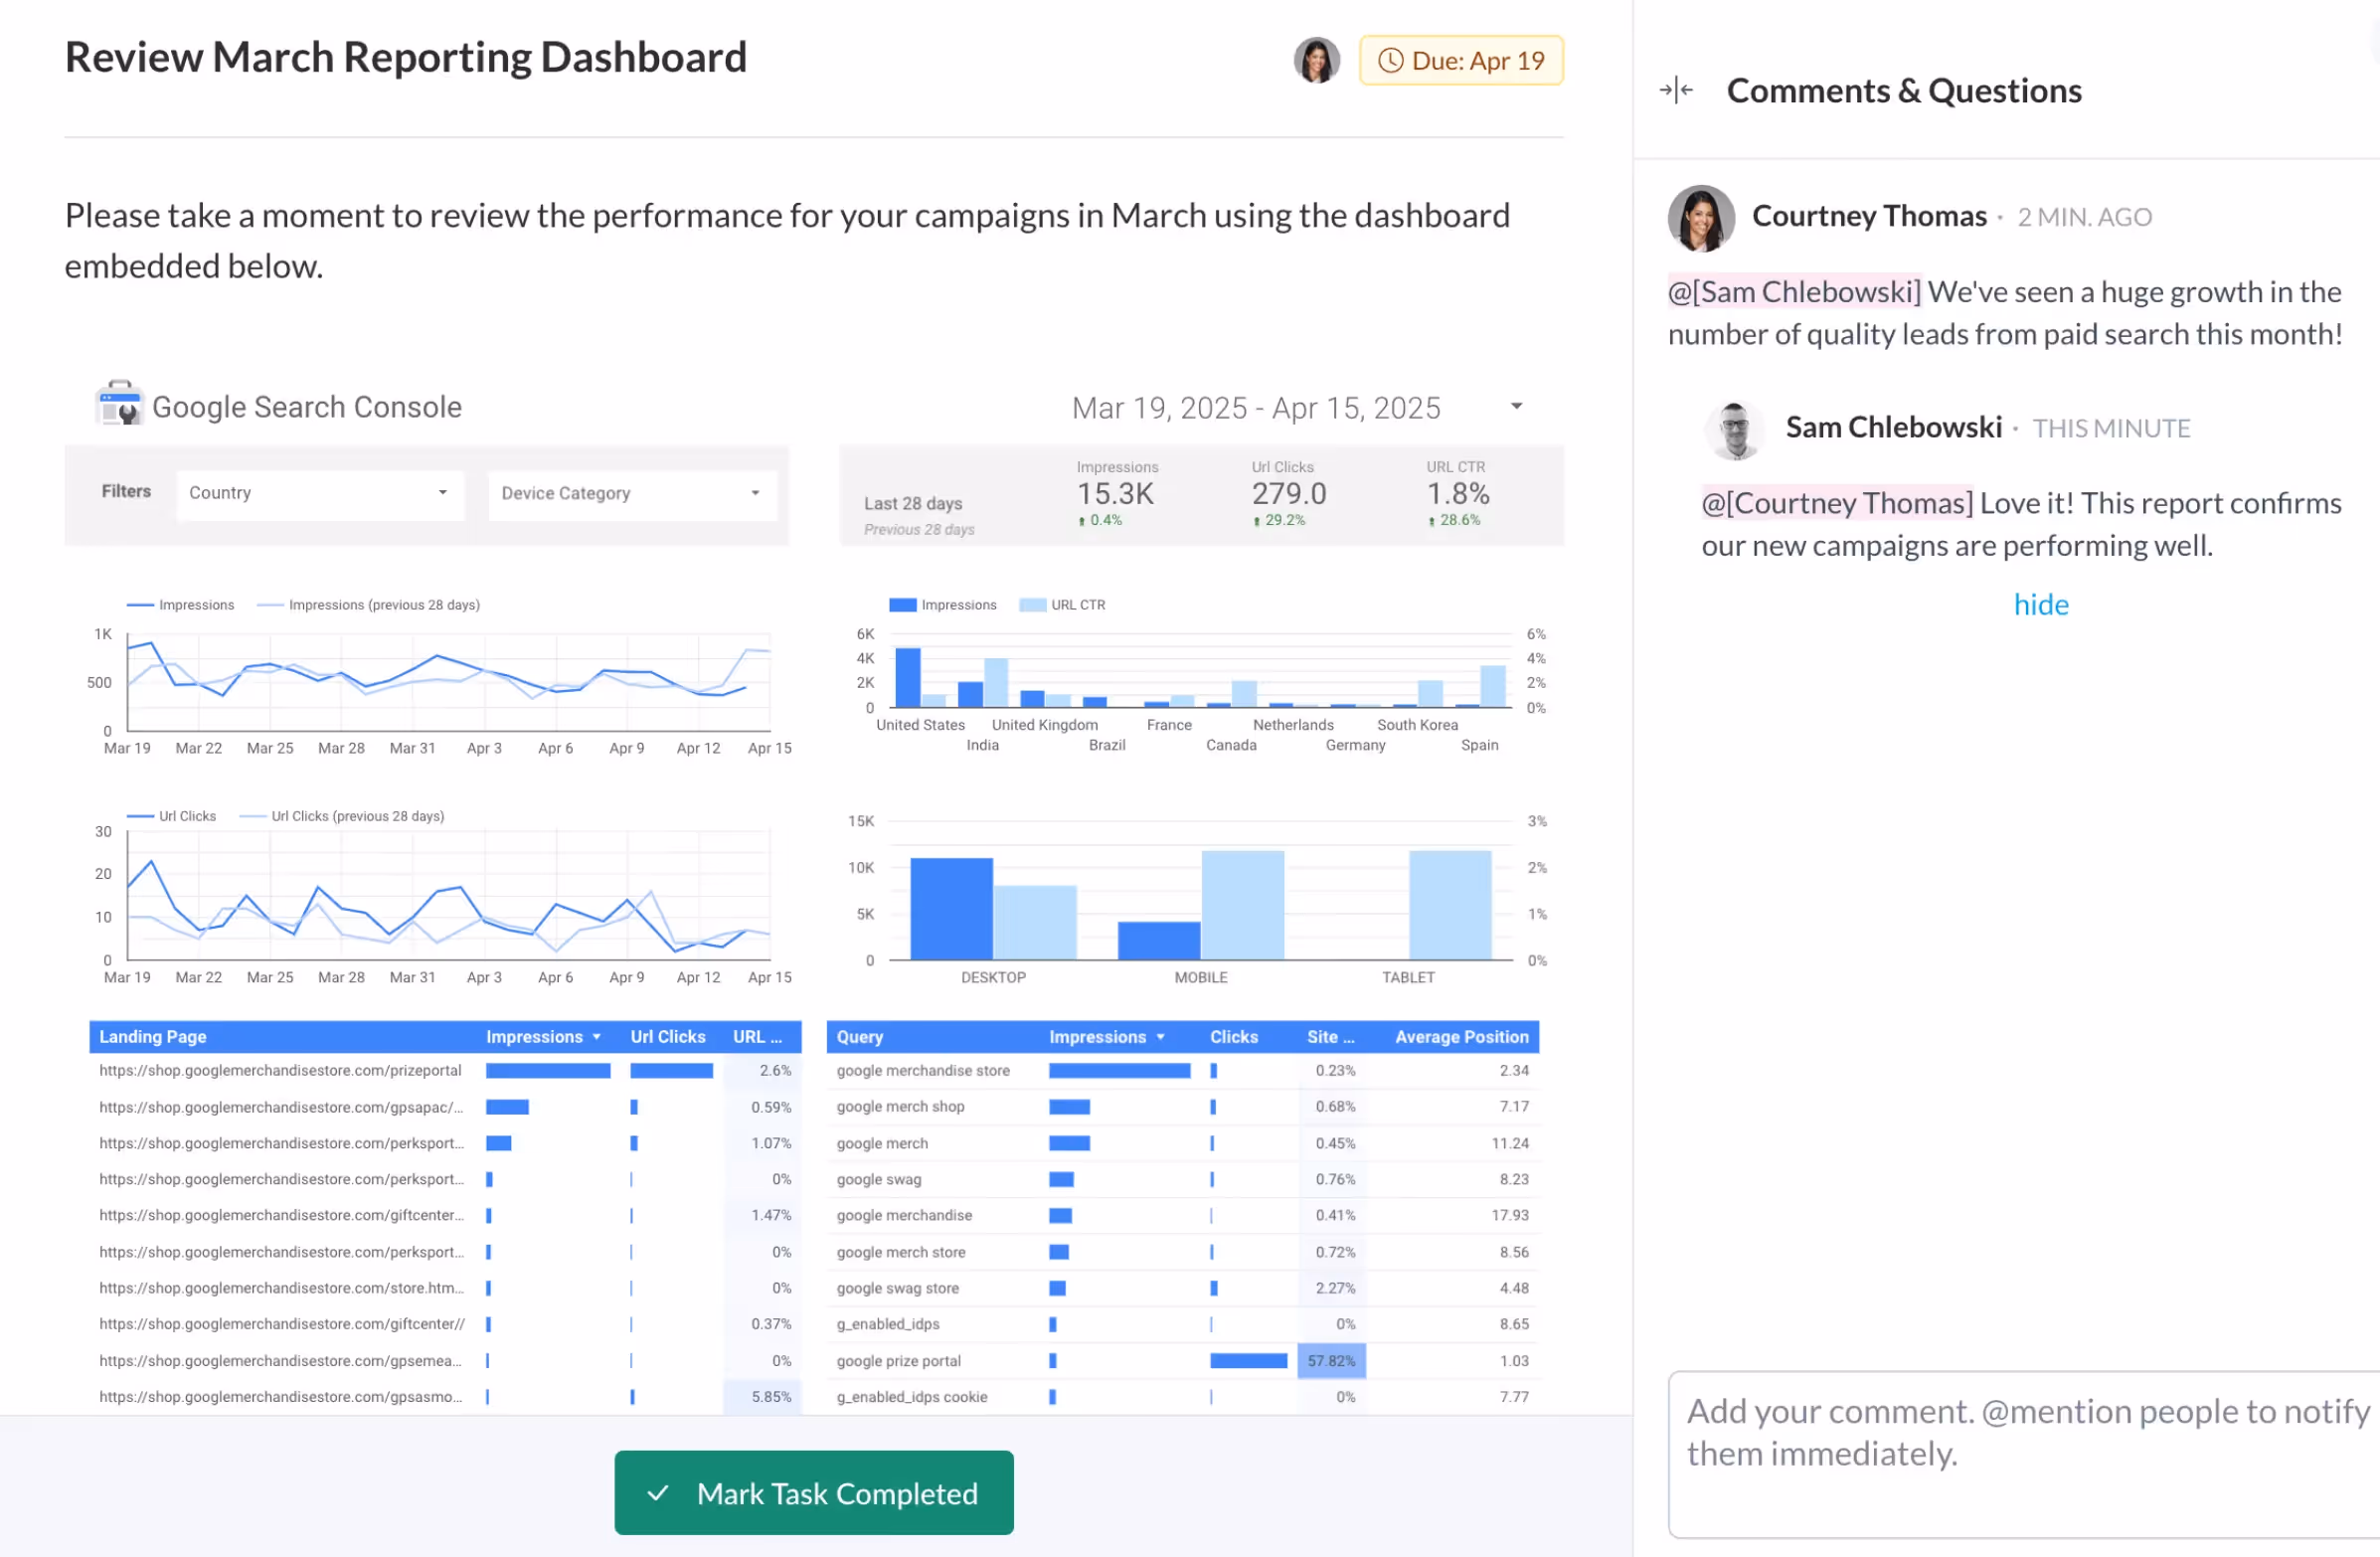Click the Google Search Console logo icon
2380x1557 pixels.
[119, 404]
